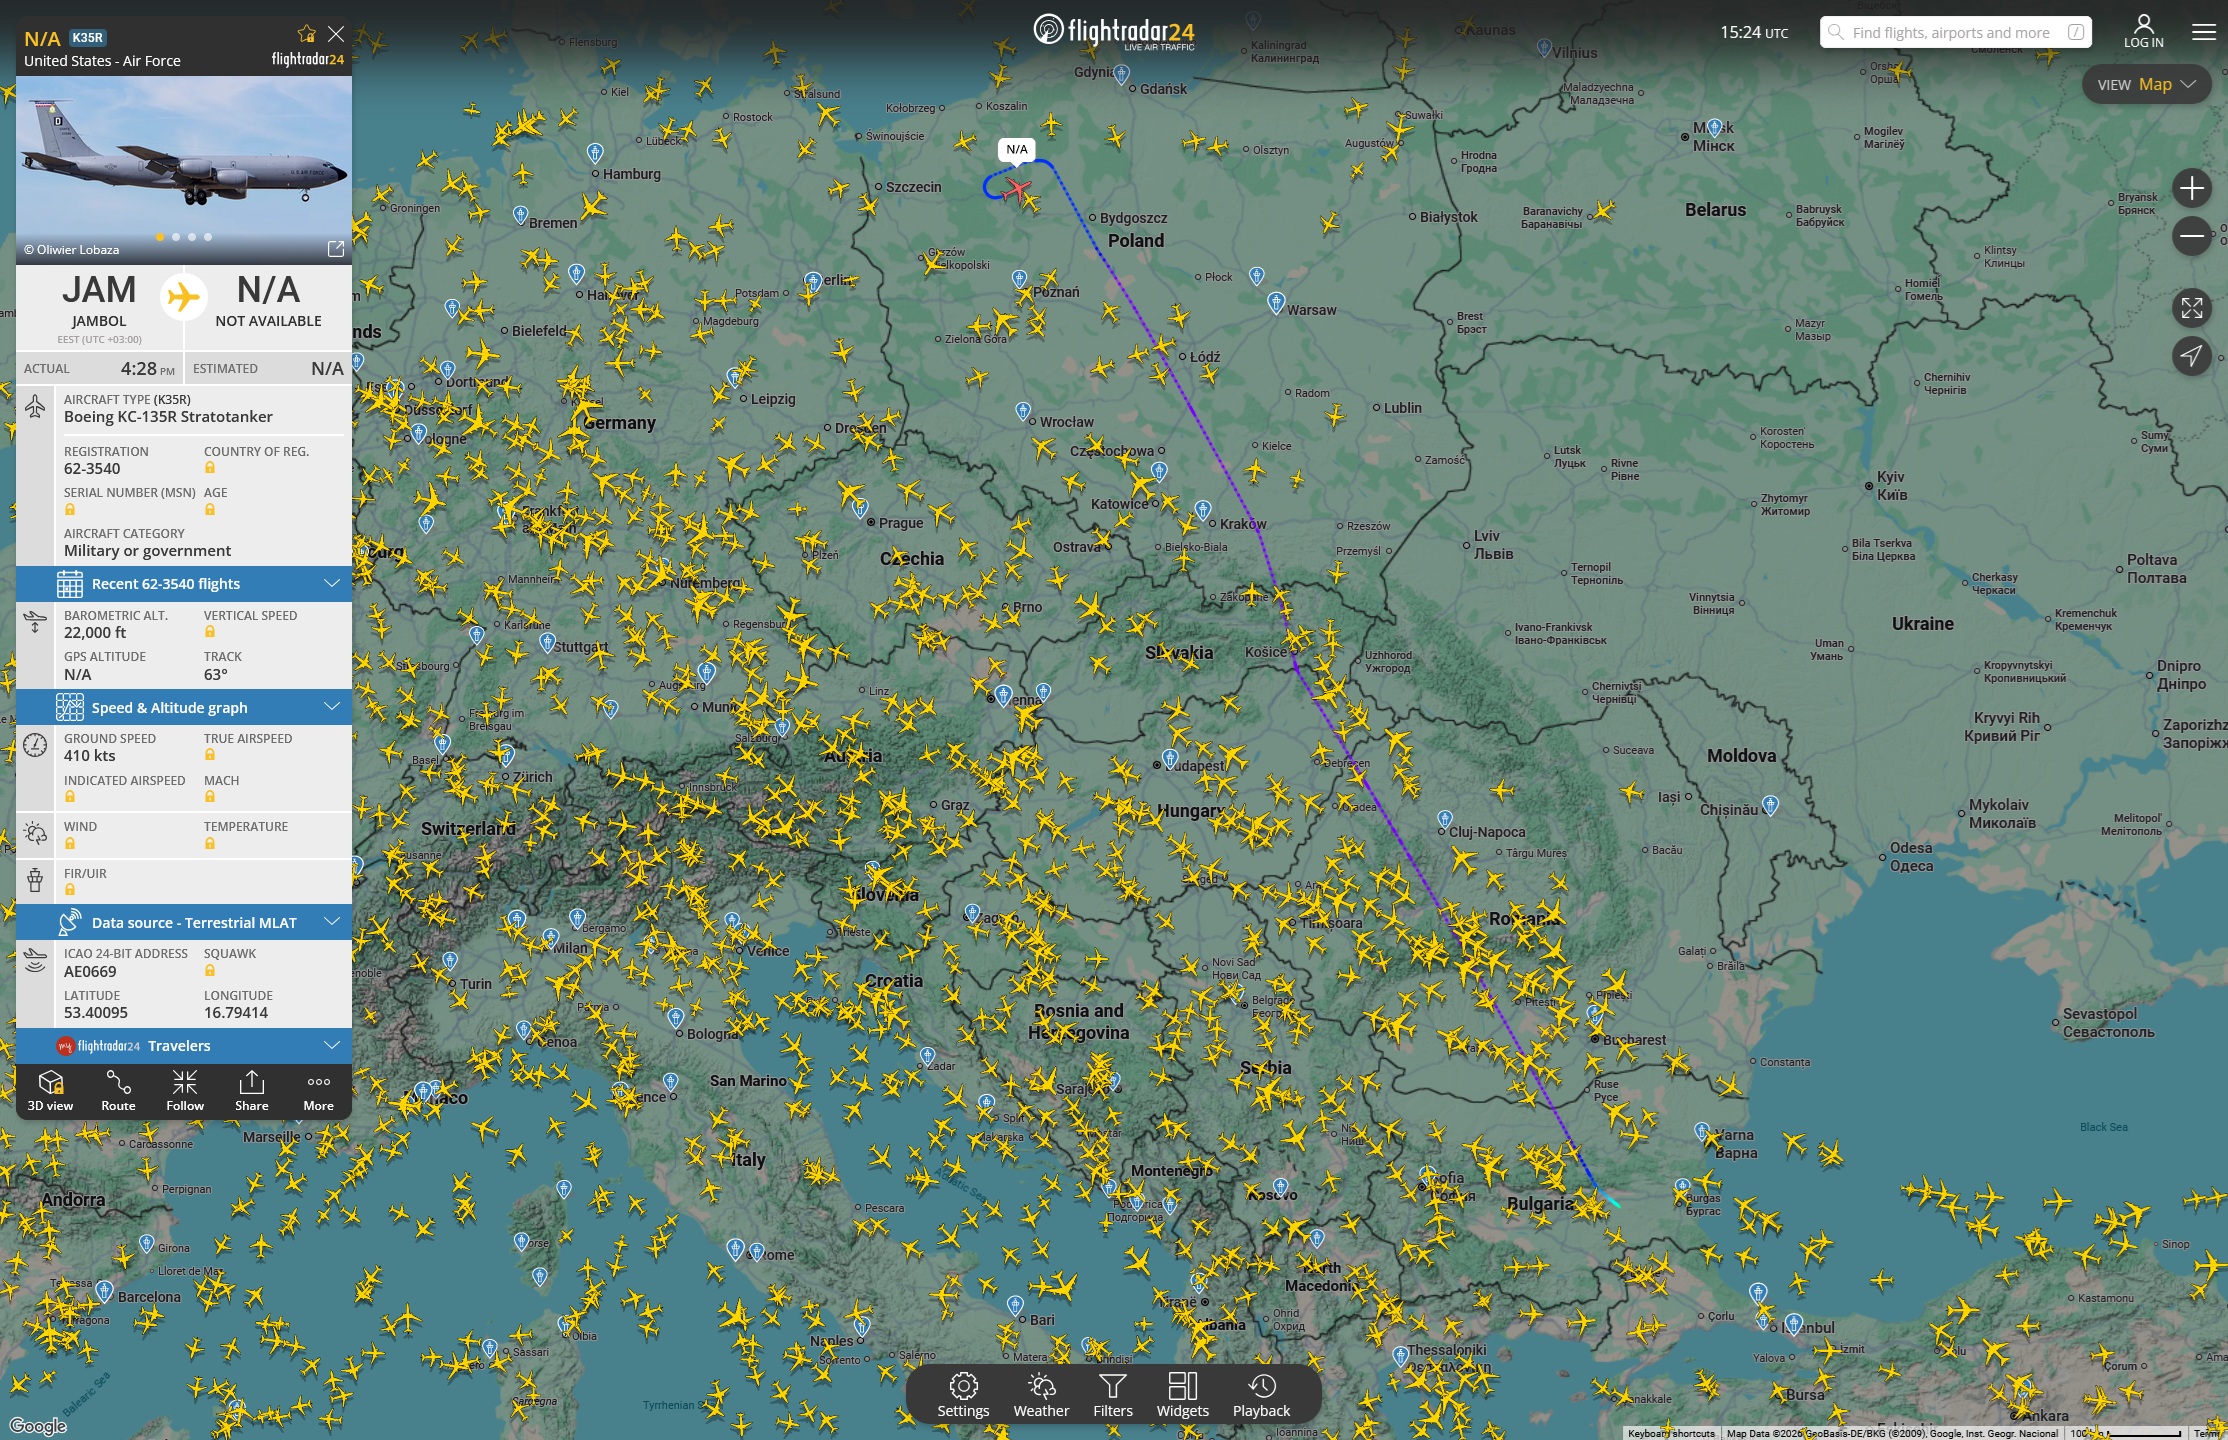
Task: Expand Recent 62-3540 flights section
Action: pos(184,584)
